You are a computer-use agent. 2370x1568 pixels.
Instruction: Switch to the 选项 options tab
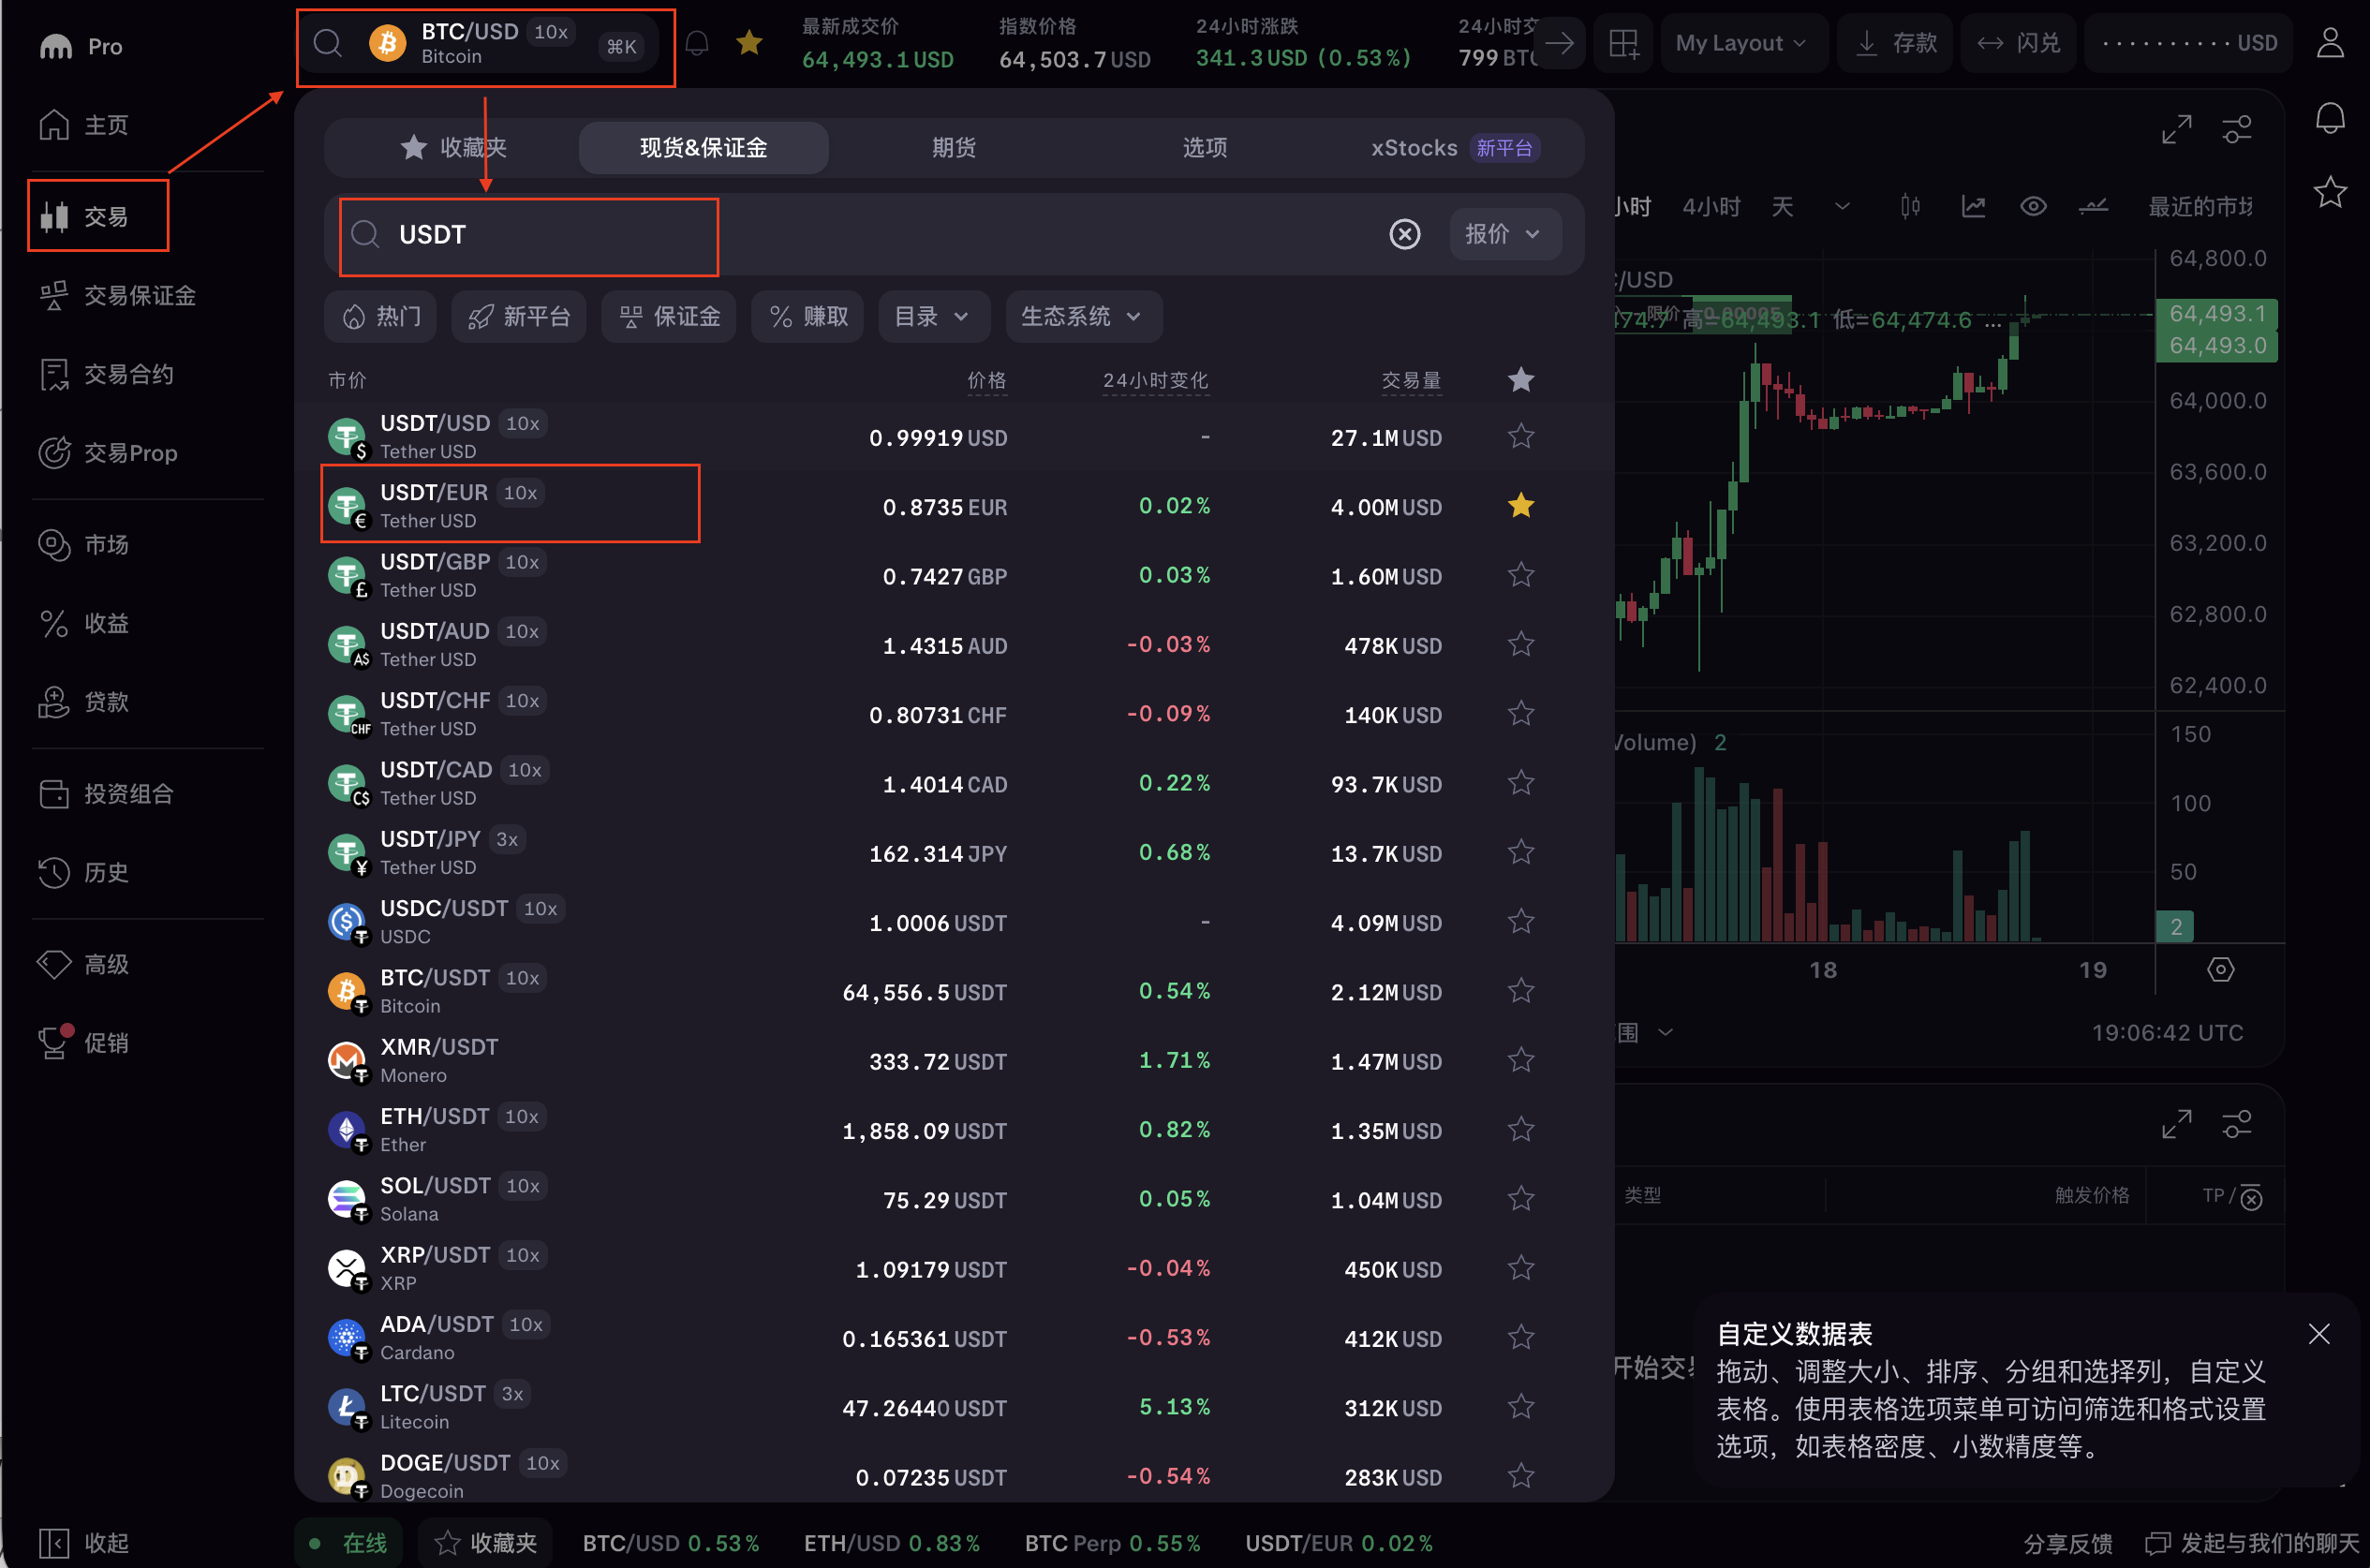tap(1205, 148)
